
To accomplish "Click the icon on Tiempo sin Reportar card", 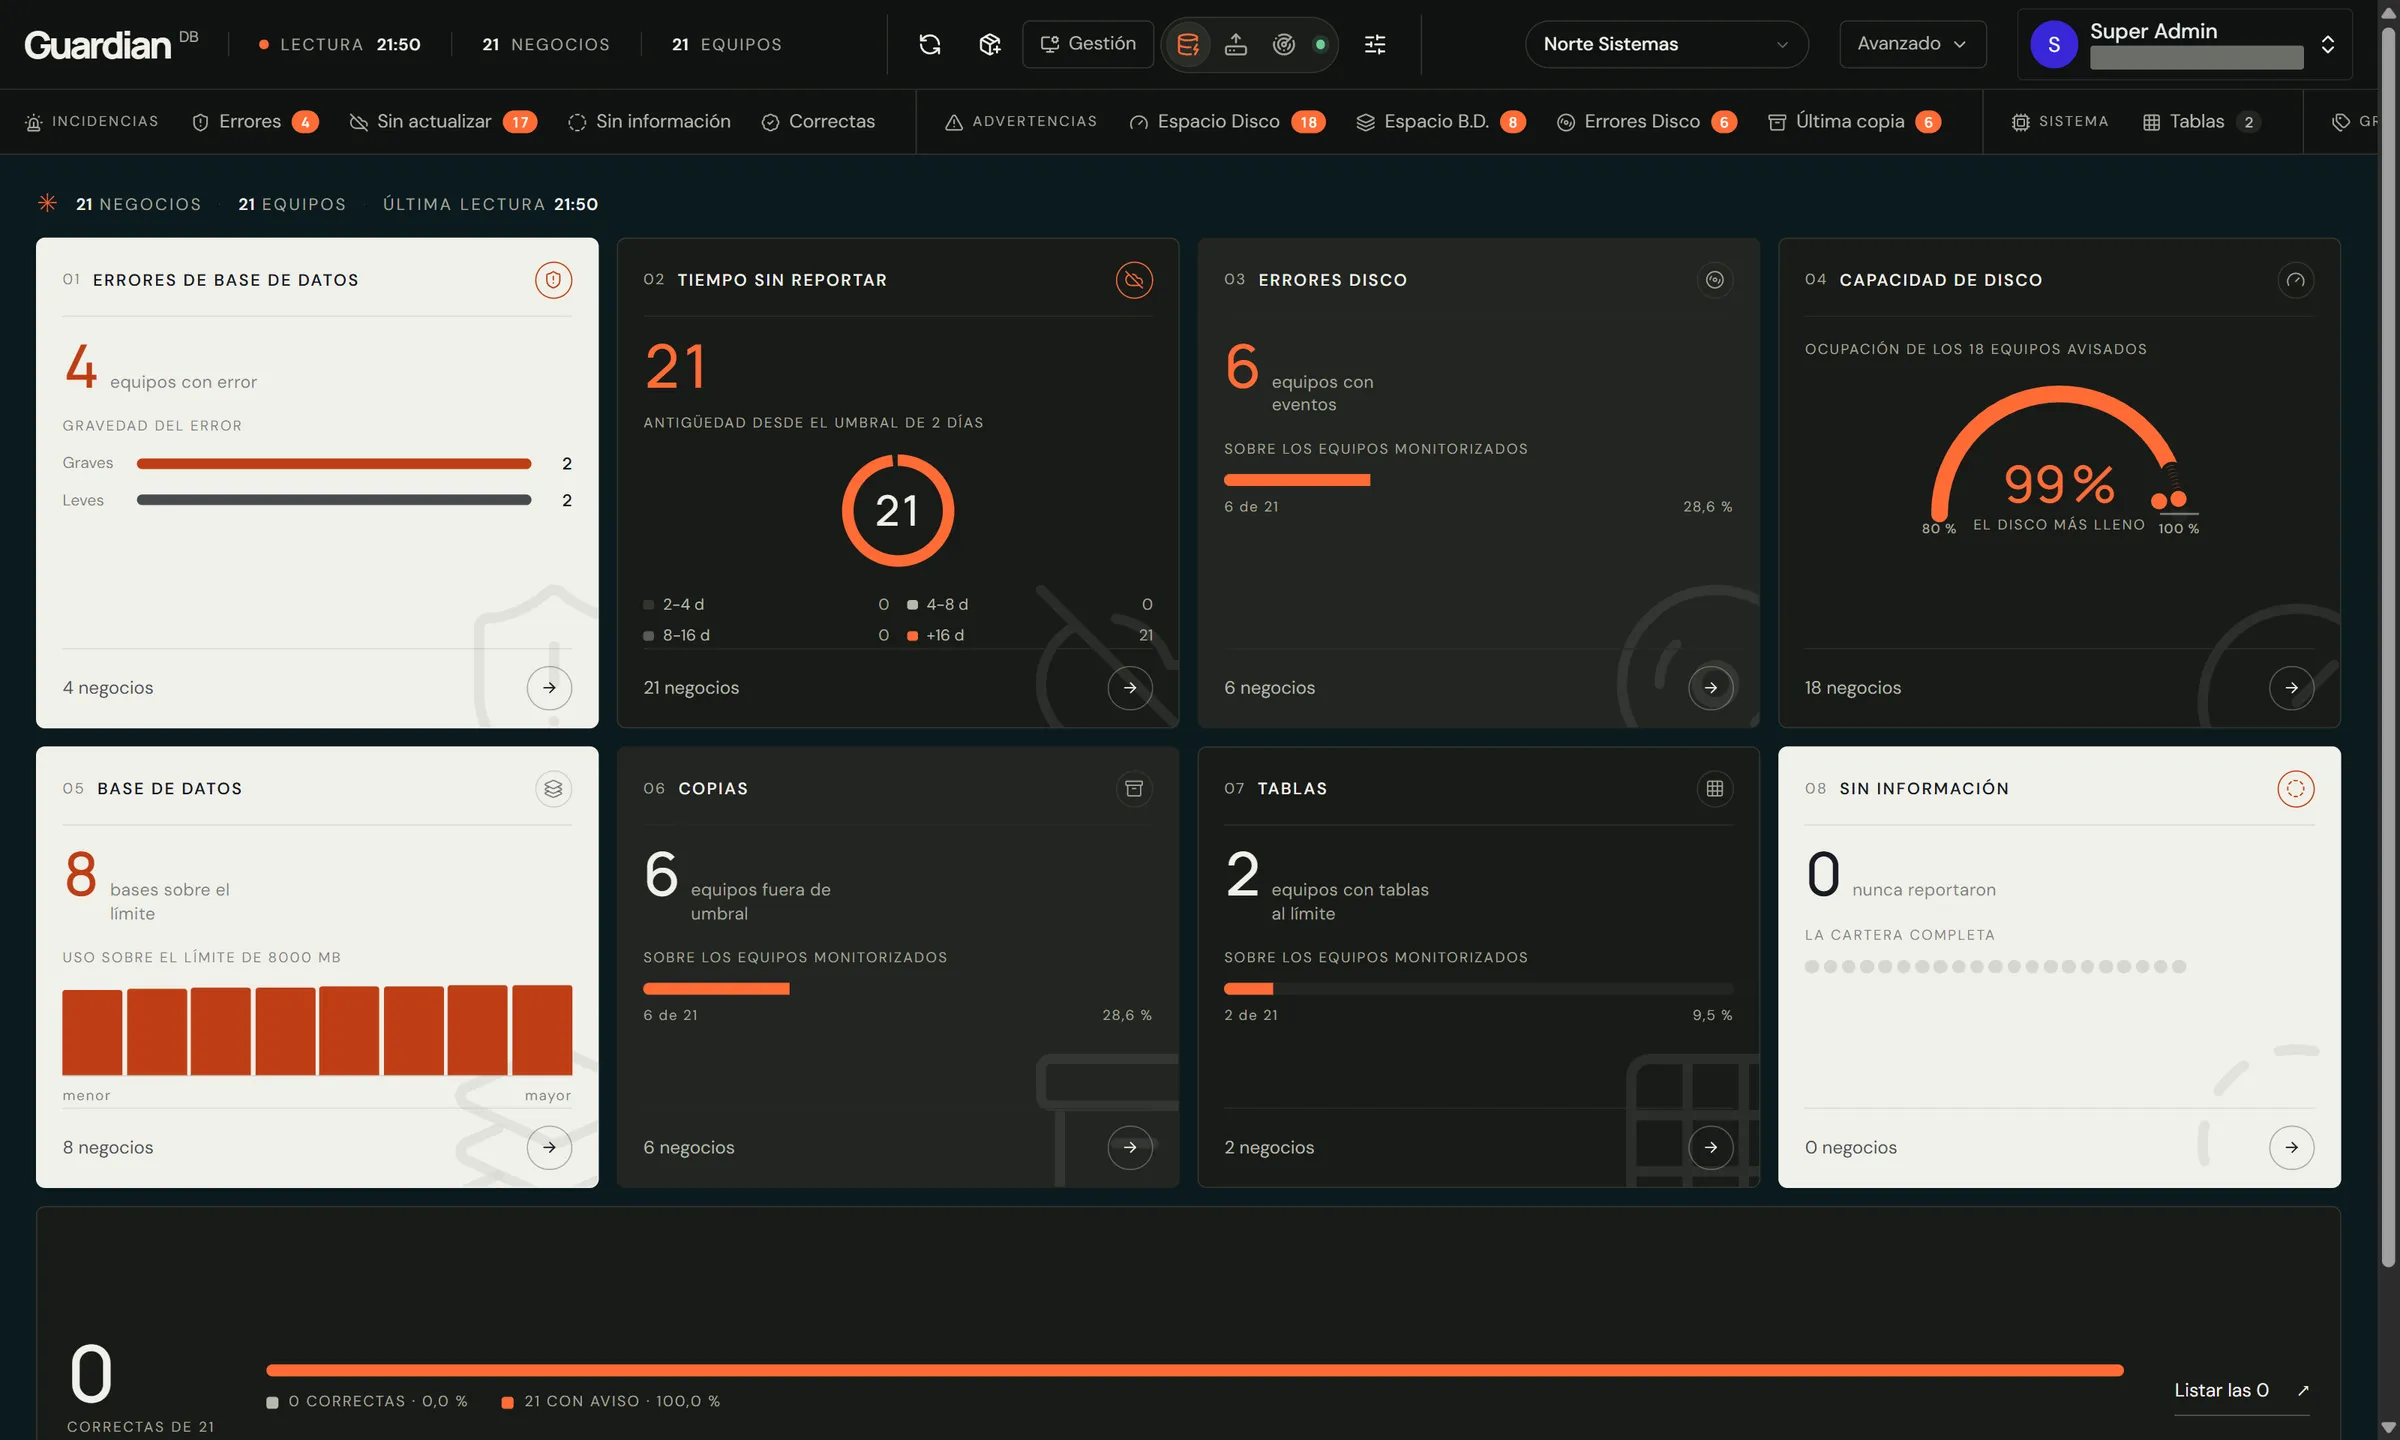I will pyautogui.click(x=1134, y=280).
